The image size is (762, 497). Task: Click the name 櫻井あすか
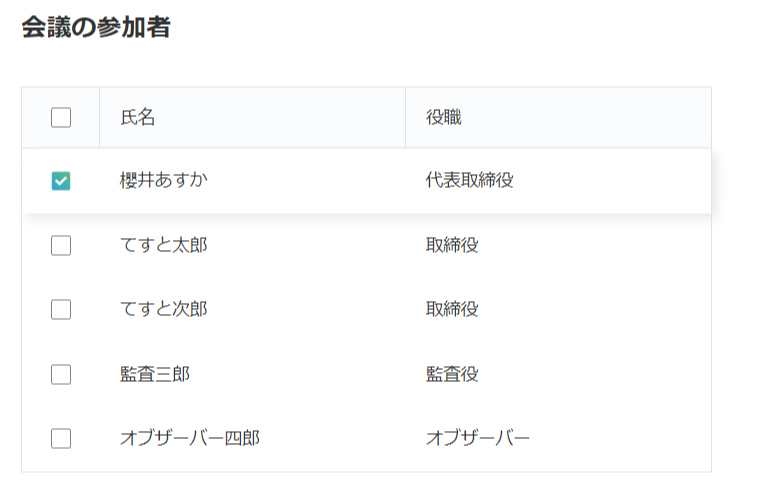pyautogui.click(x=164, y=181)
